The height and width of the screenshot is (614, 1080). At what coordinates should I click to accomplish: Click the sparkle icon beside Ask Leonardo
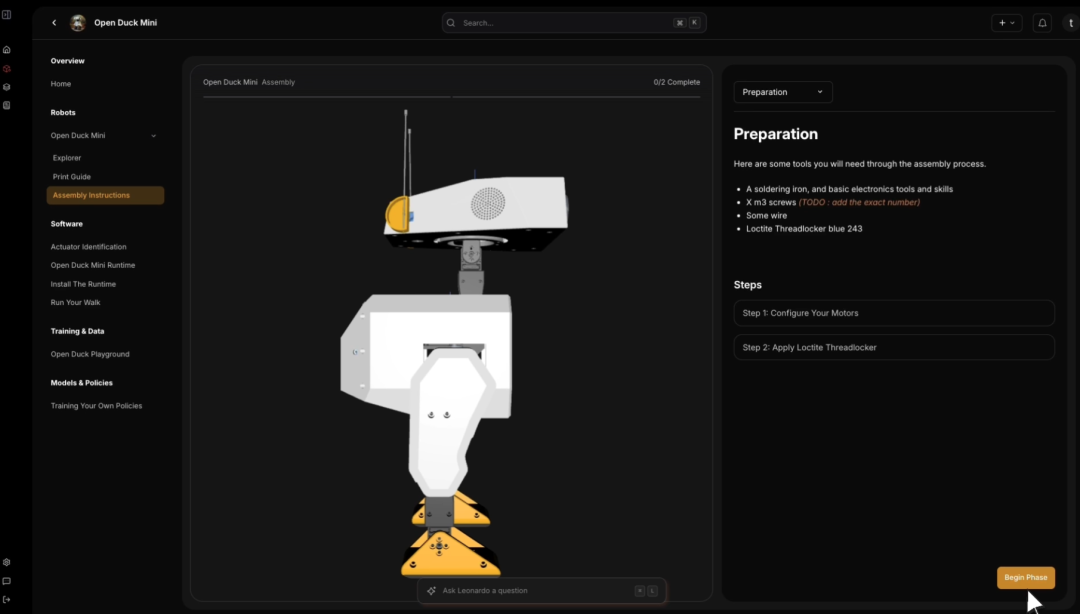[x=431, y=591]
